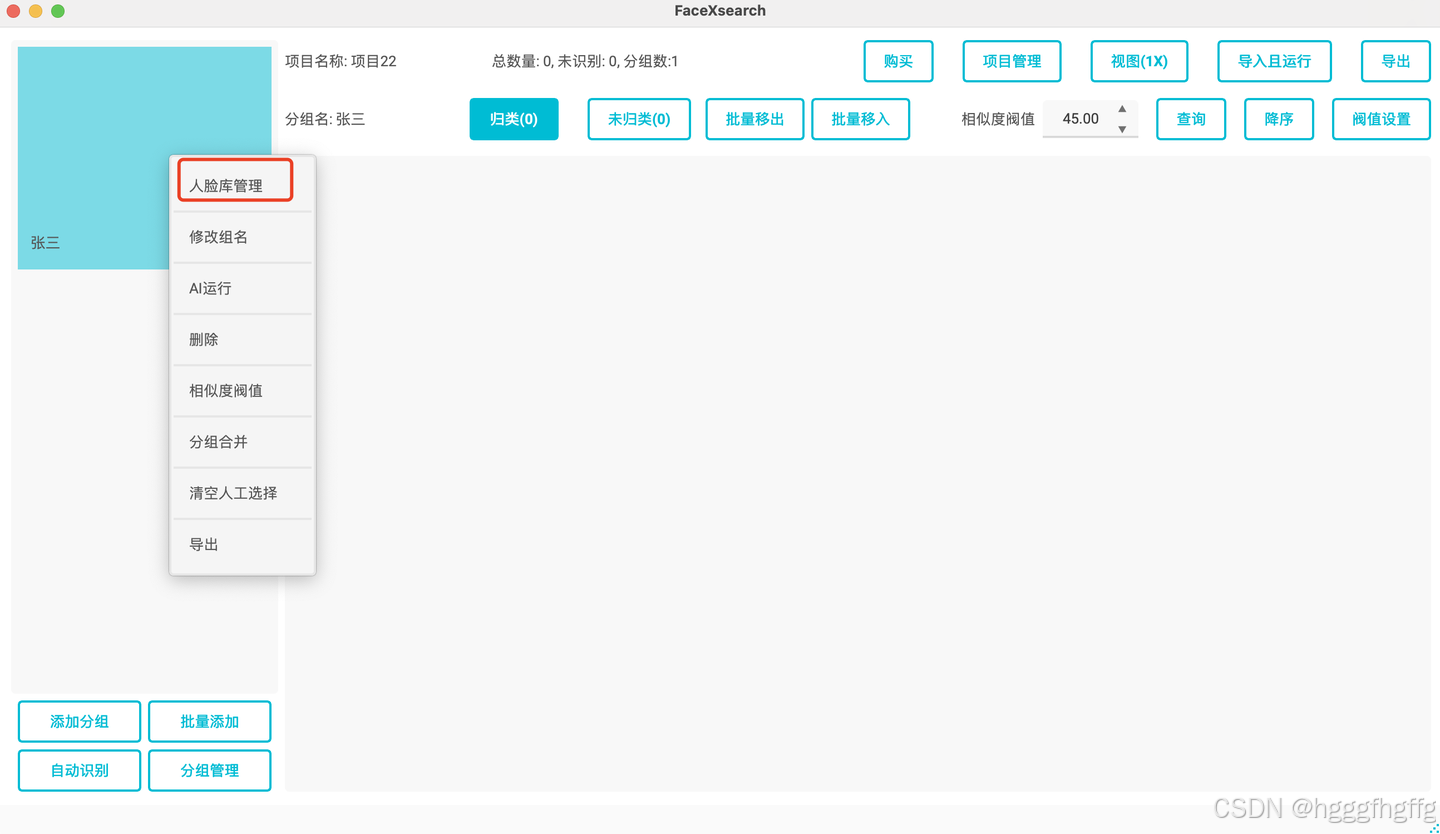
Task: Minimize the FaceXsearch window
Action: [x=35, y=11]
